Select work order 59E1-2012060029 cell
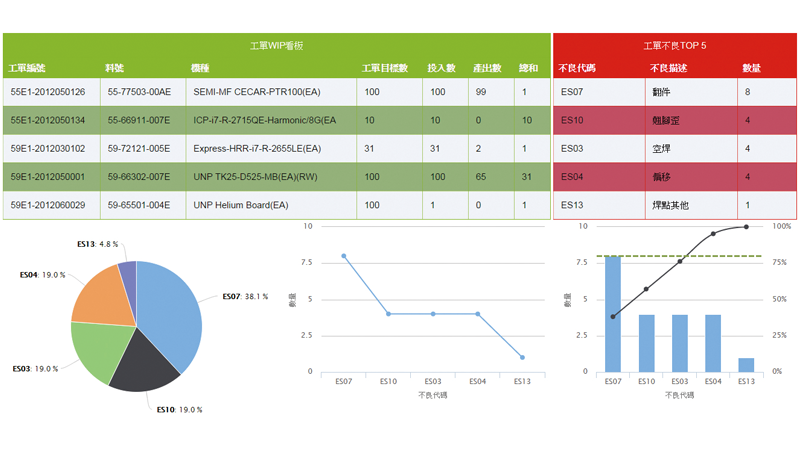 pyautogui.click(x=52, y=205)
